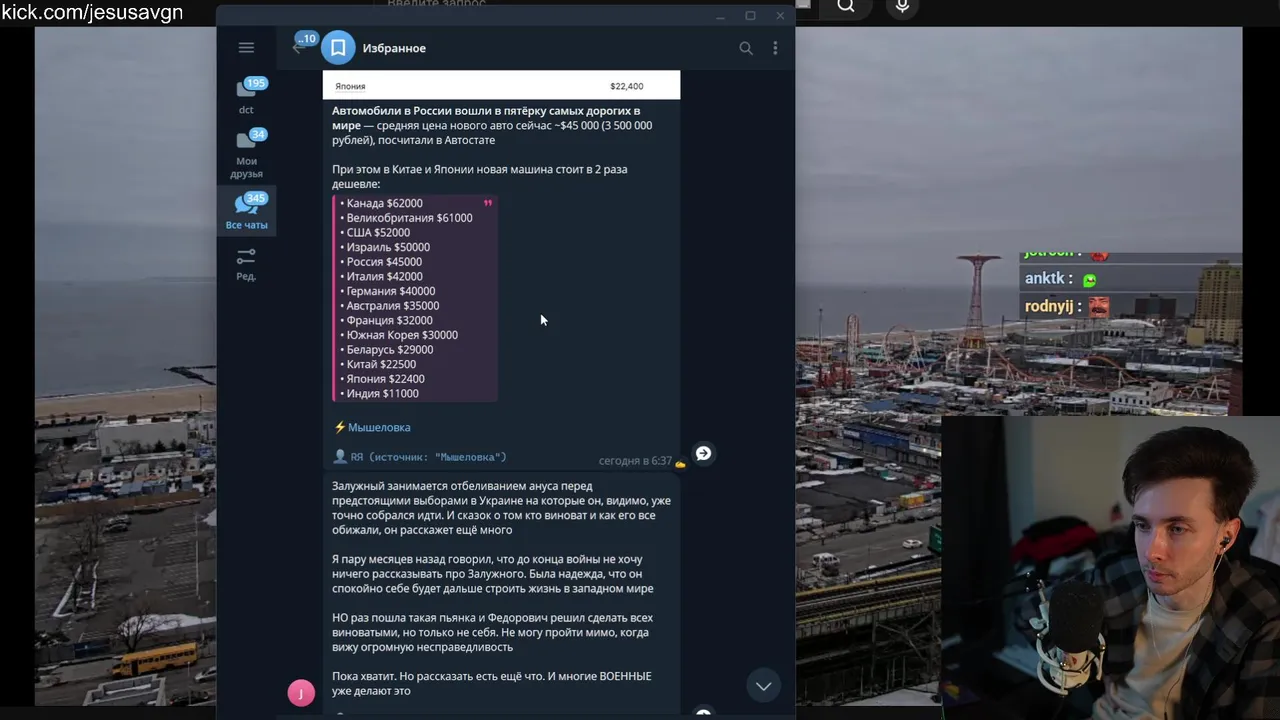Image resolution: width=1280 pixels, height=720 pixels.
Task: Click the streamer webcam overlay
Action: click(1110, 567)
